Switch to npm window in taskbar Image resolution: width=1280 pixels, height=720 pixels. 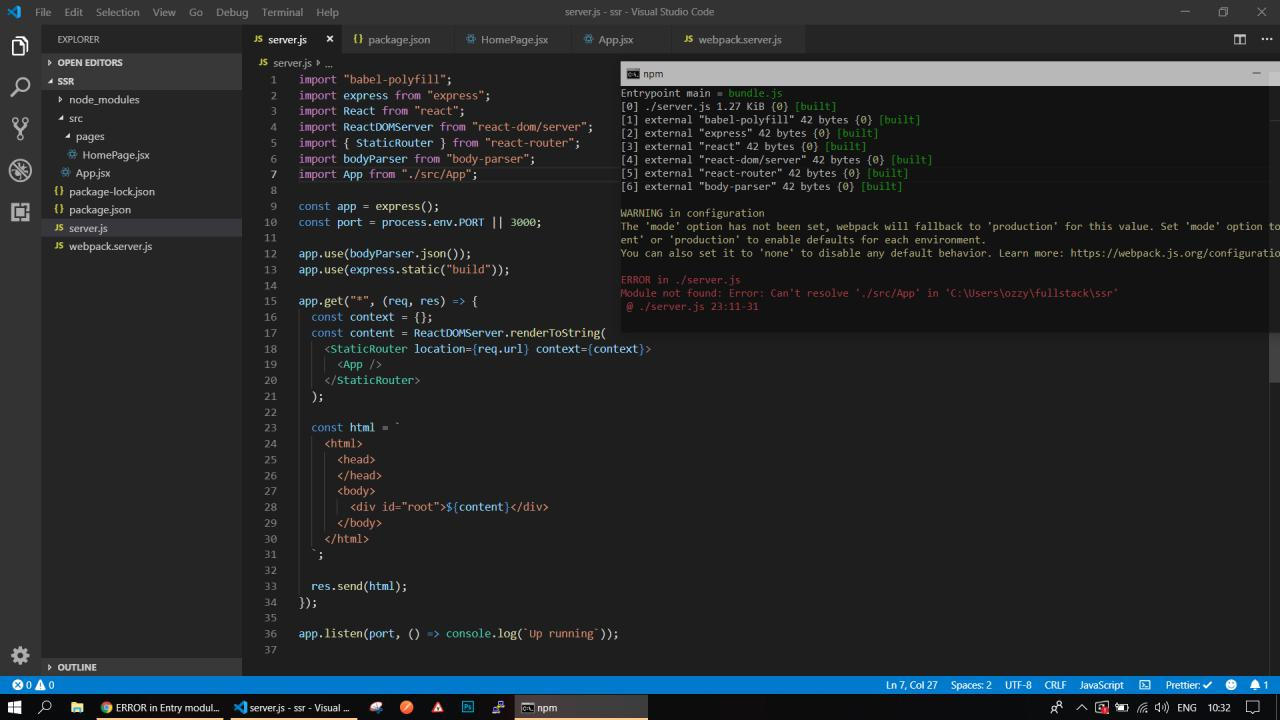click(x=581, y=707)
